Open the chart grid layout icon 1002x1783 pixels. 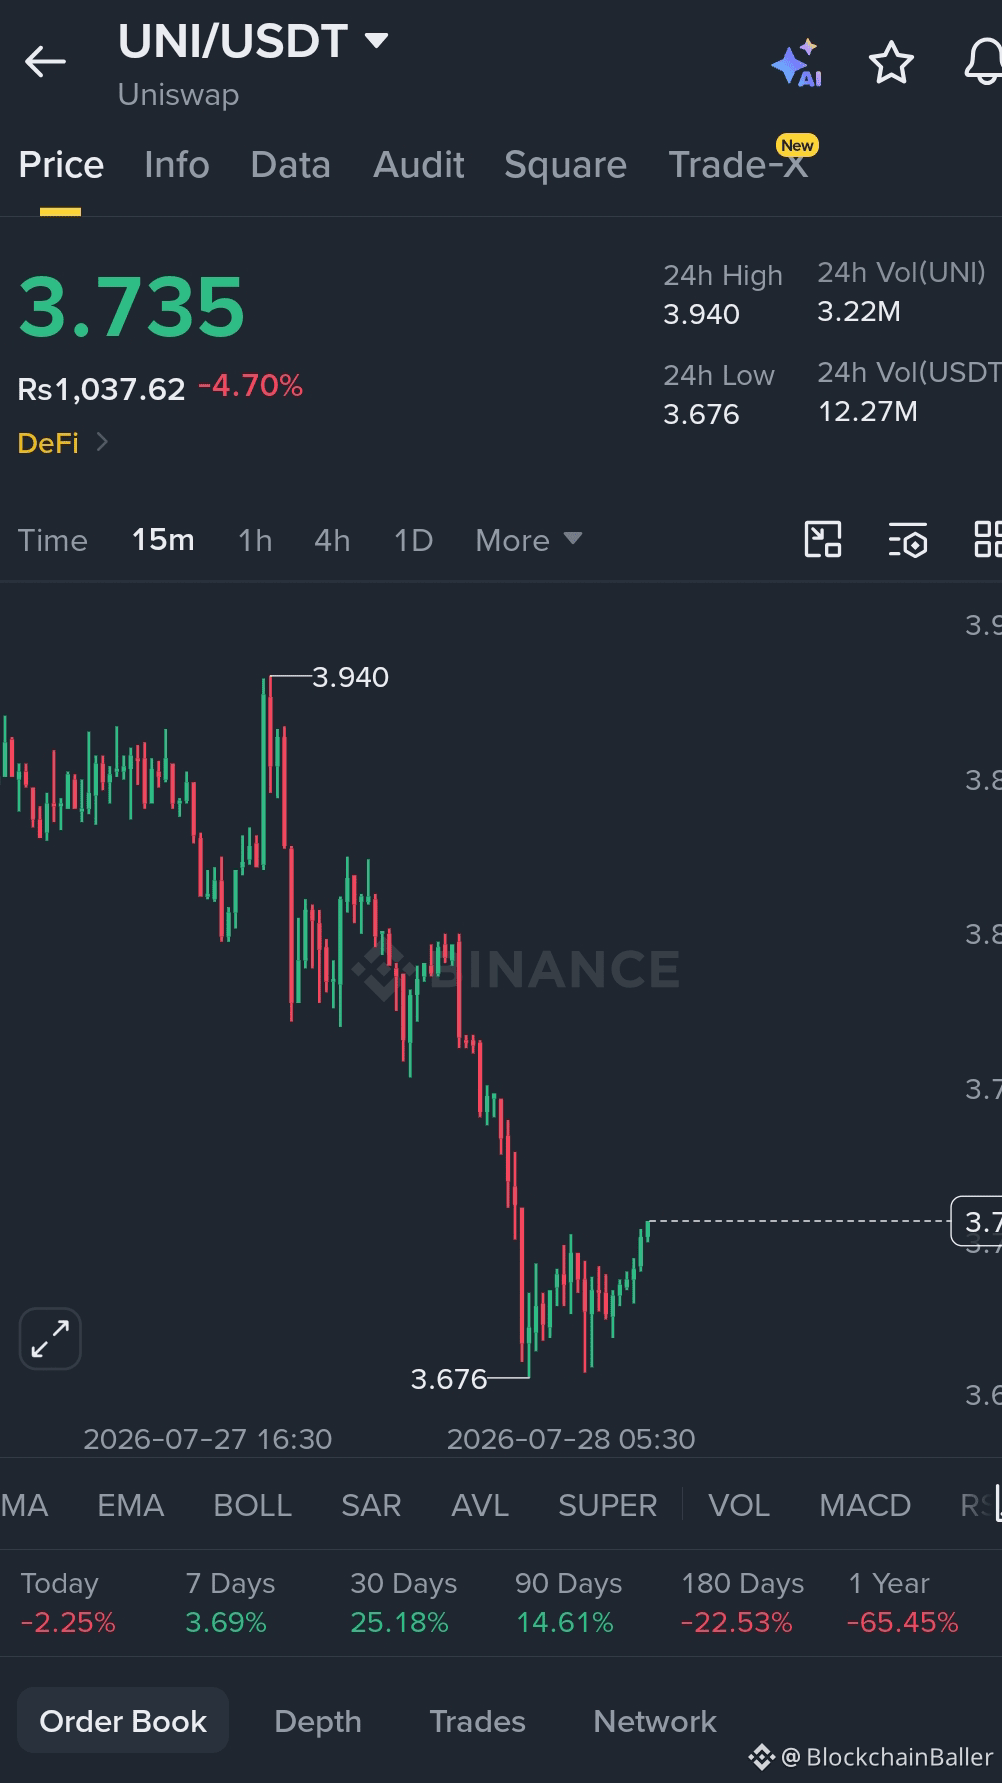point(987,539)
